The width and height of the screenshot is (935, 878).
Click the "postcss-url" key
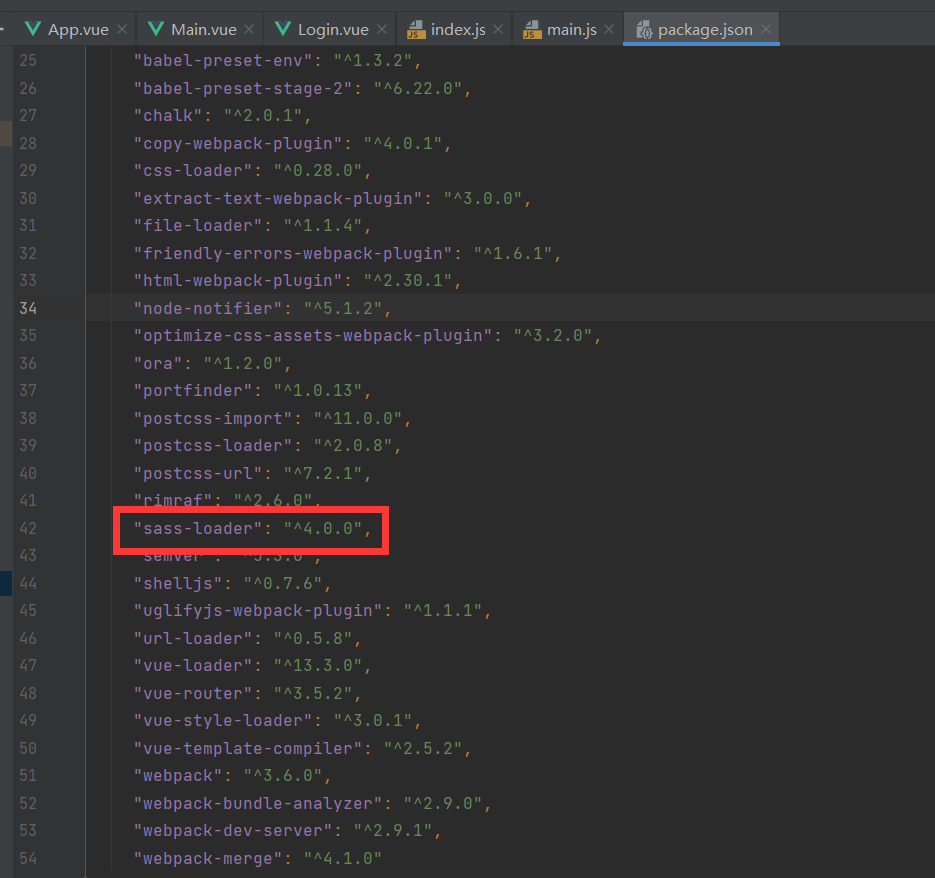point(198,474)
